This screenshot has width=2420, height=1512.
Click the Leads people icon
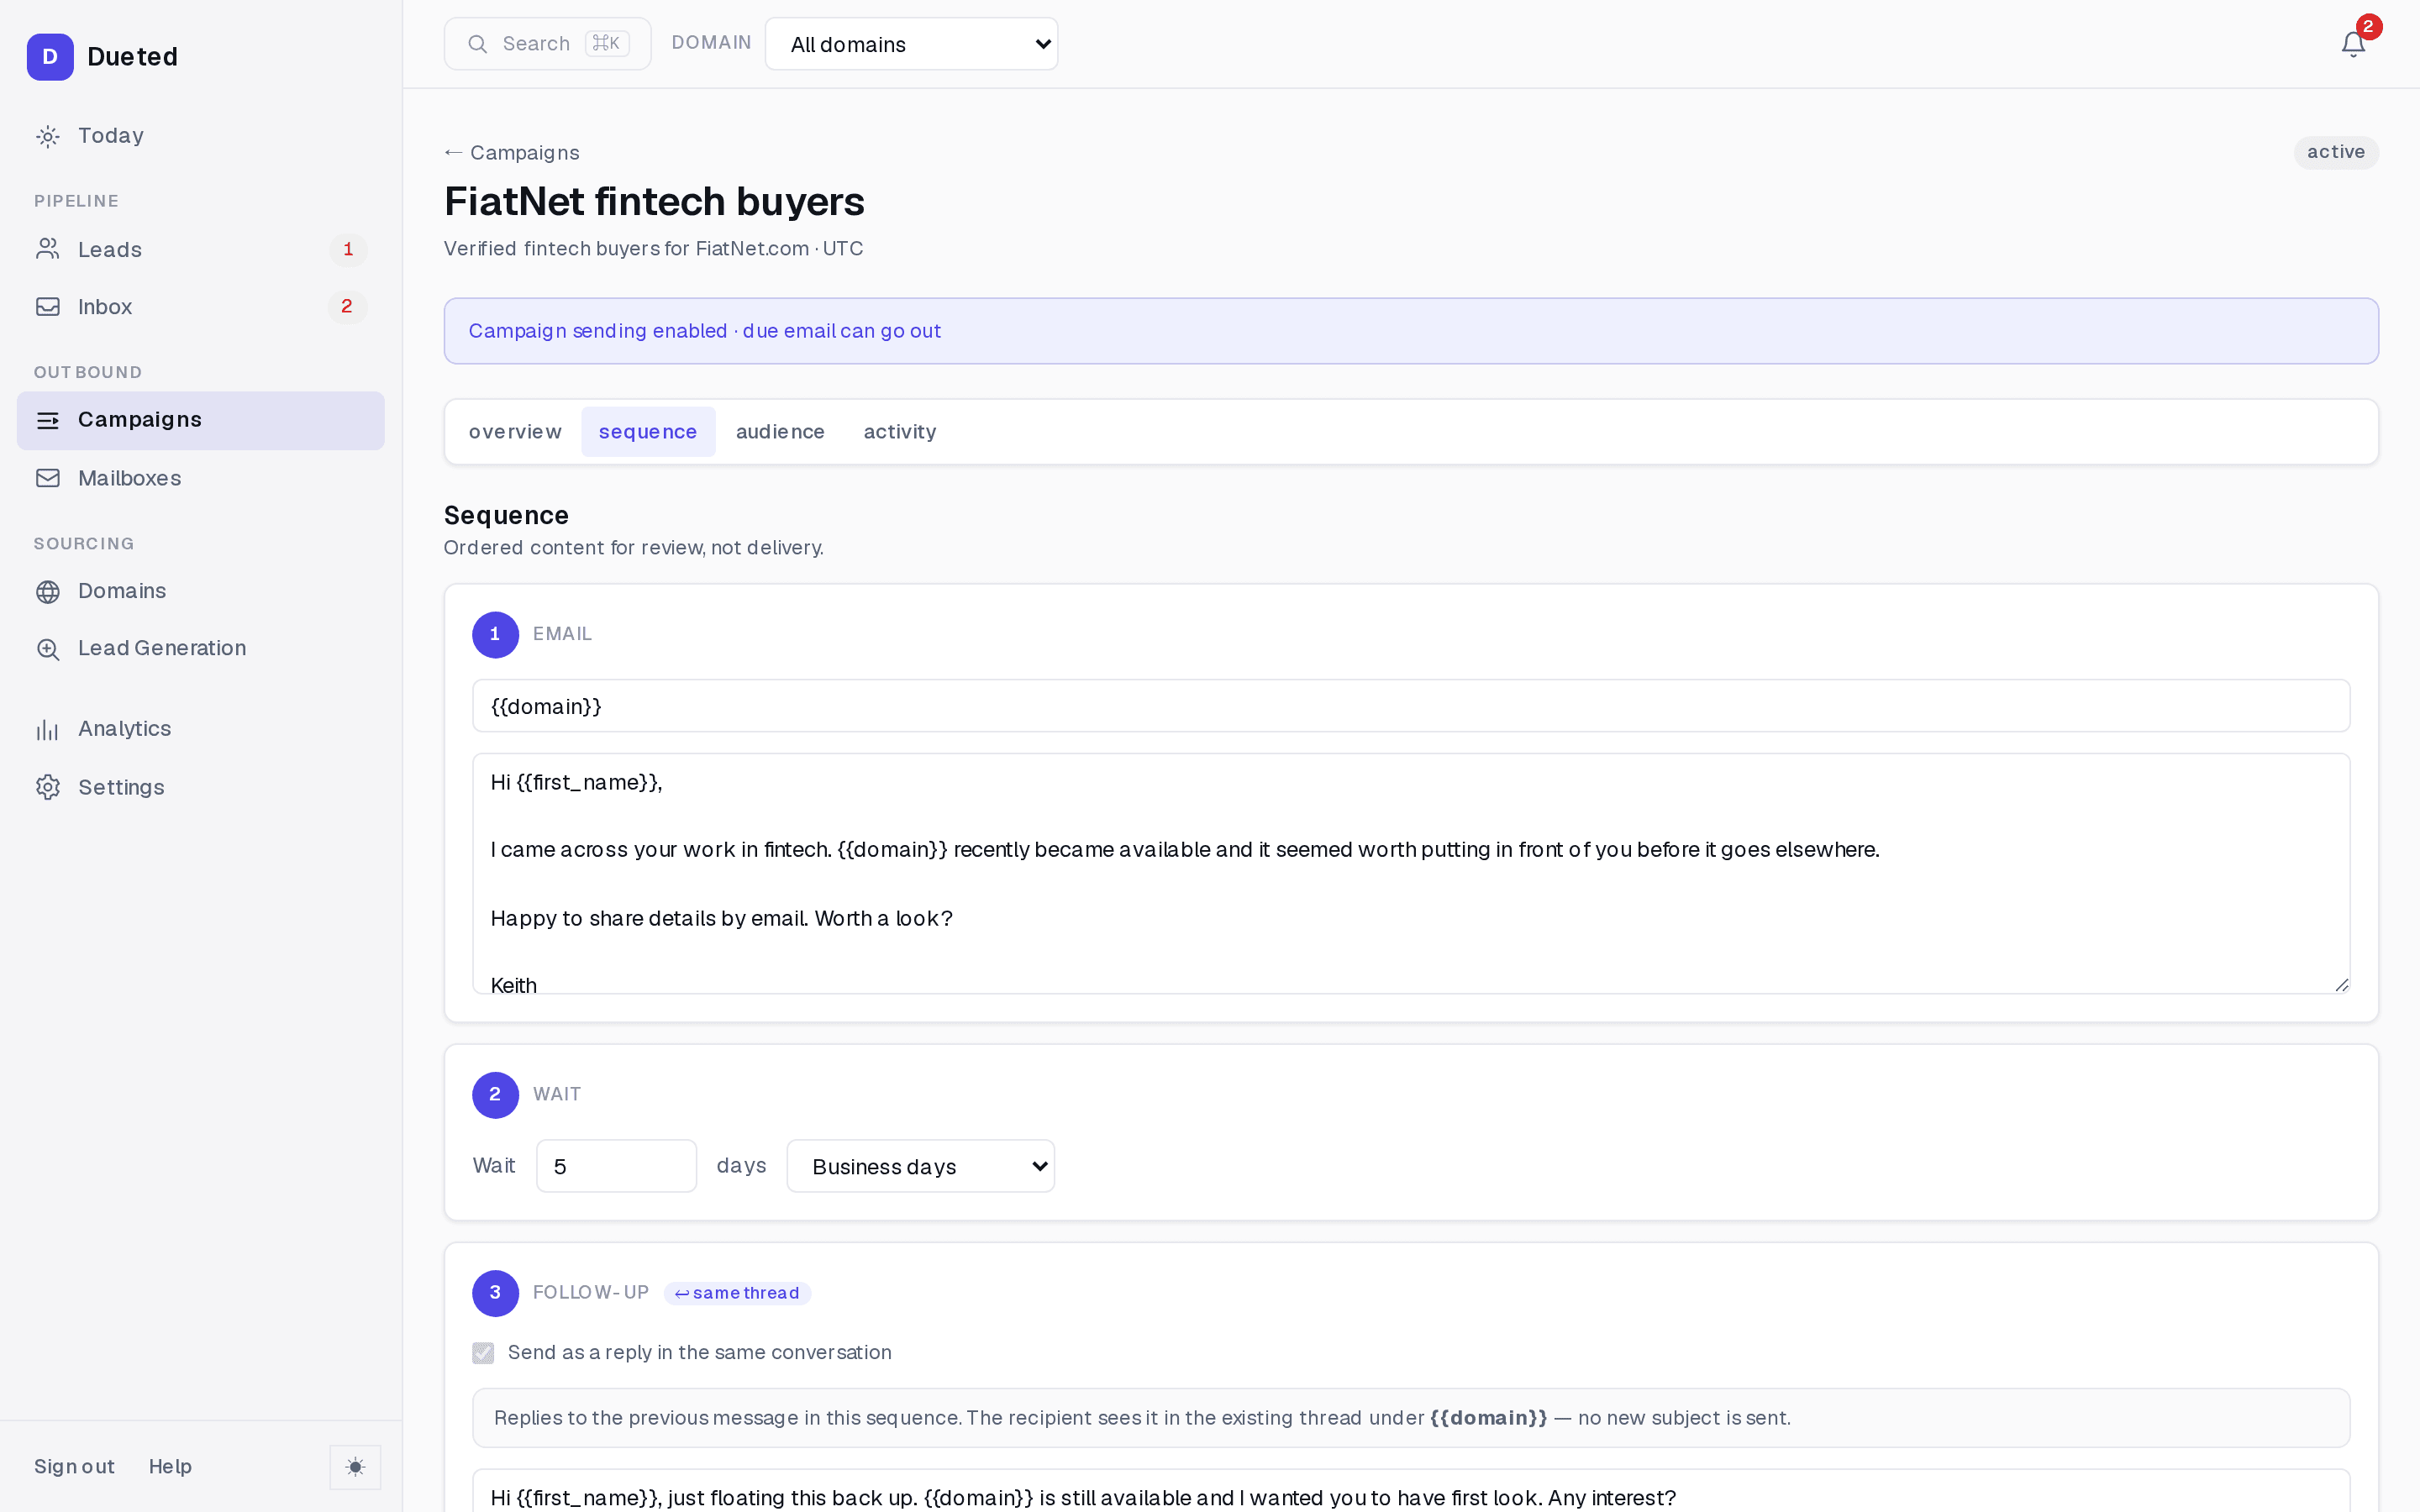tap(48, 249)
